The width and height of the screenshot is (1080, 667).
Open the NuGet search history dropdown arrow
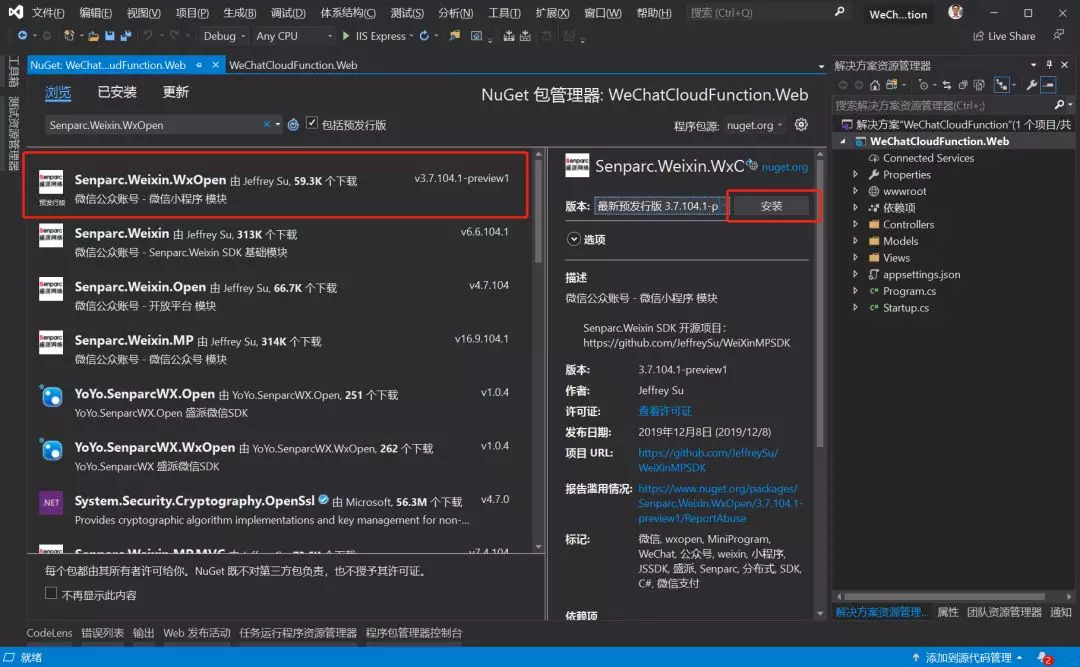click(x=278, y=125)
